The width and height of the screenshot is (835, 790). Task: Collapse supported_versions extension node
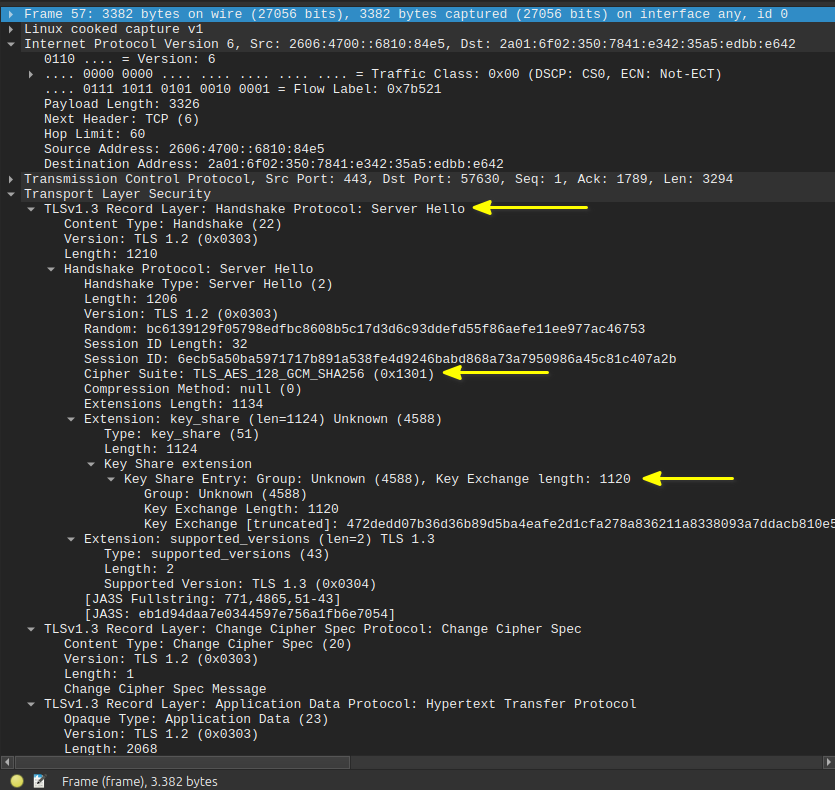[71, 539]
